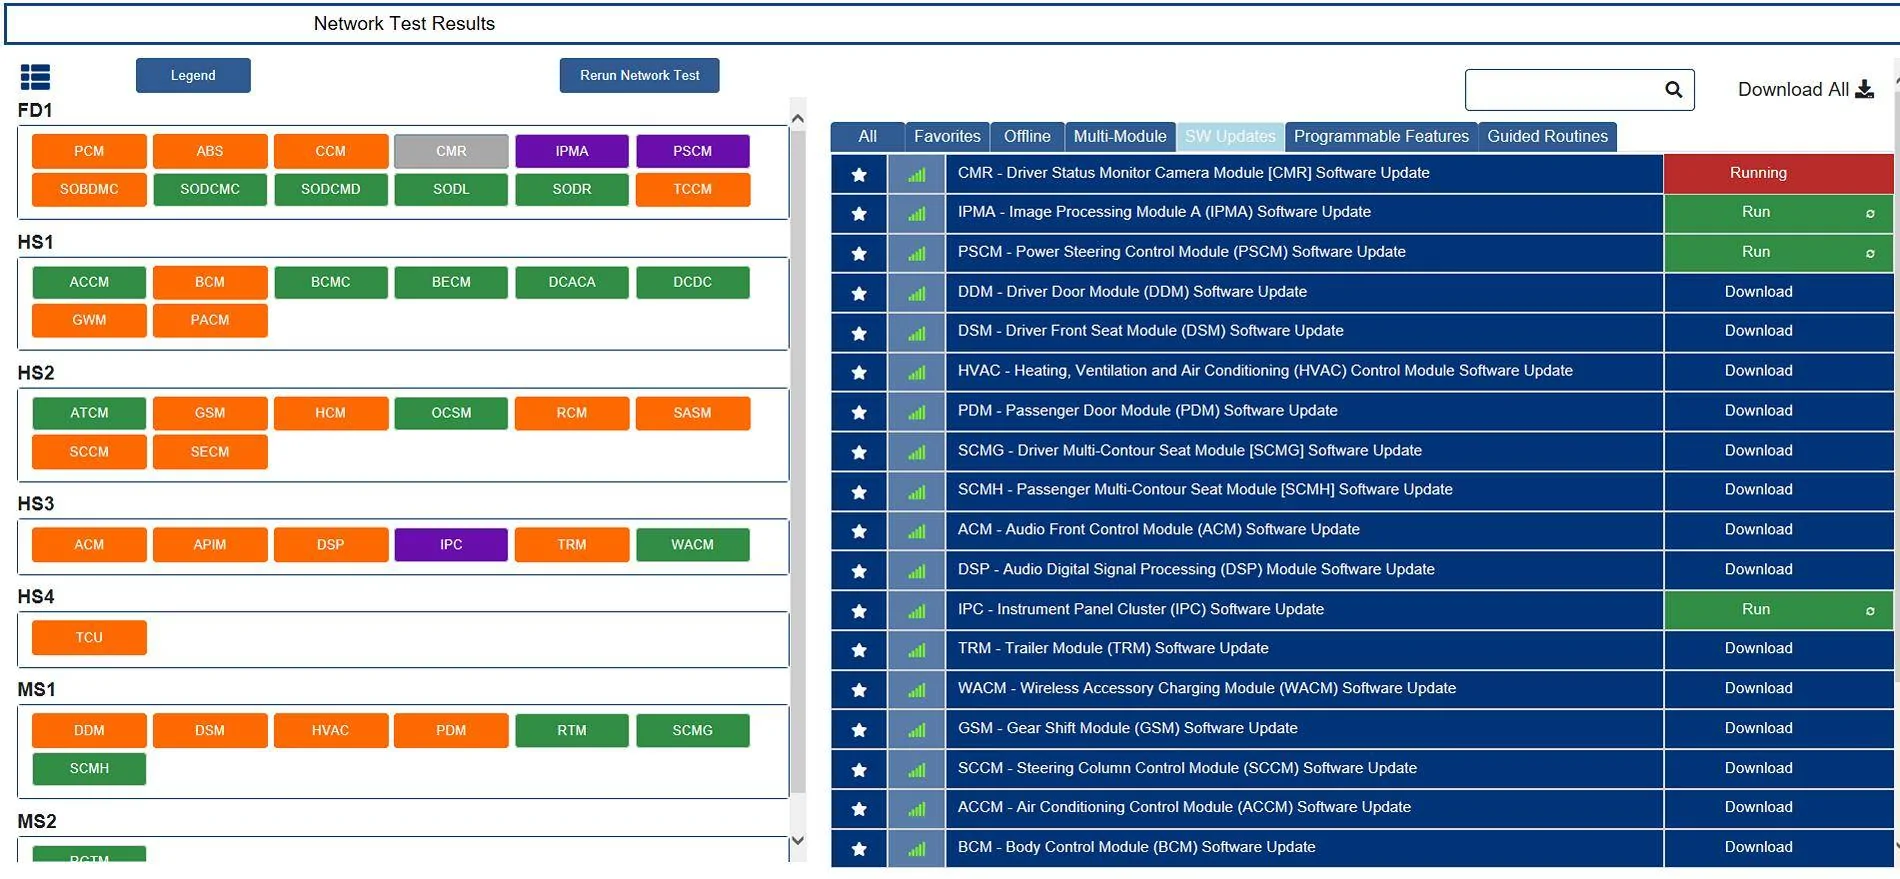Click signal strength icon in TRM row
The height and width of the screenshot is (879, 1900).
click(x=916, y=650)
